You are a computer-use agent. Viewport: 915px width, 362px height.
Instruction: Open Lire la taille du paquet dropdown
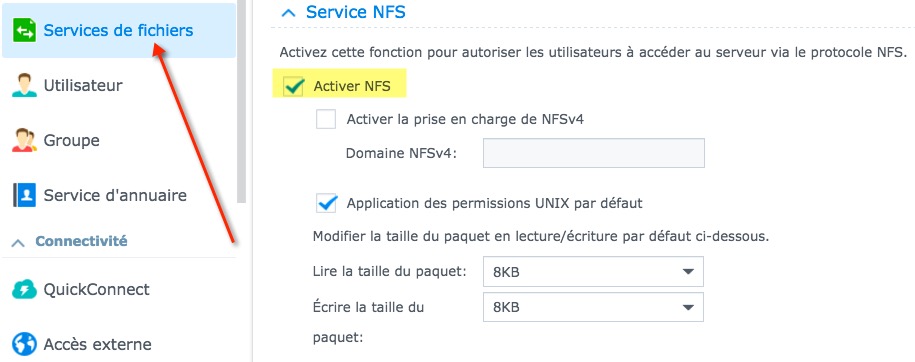[593, 272]
